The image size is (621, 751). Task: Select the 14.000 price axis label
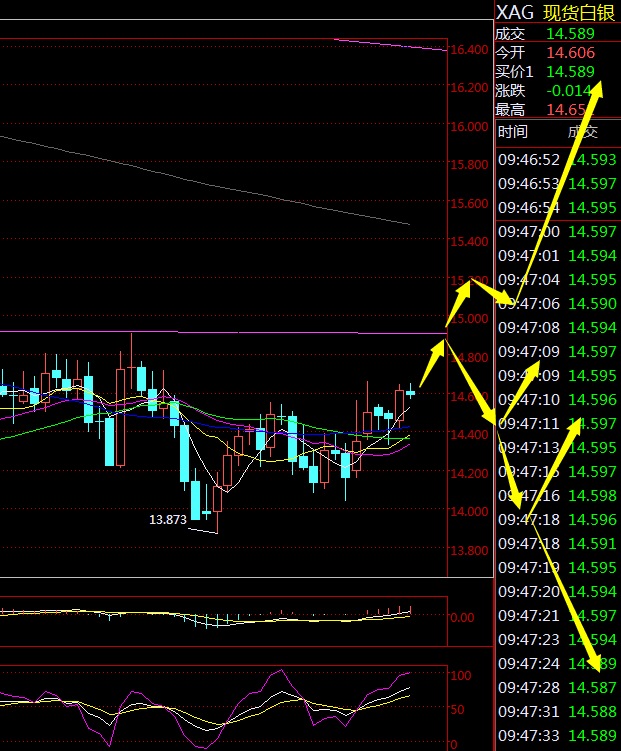click(x=469, y=512)
